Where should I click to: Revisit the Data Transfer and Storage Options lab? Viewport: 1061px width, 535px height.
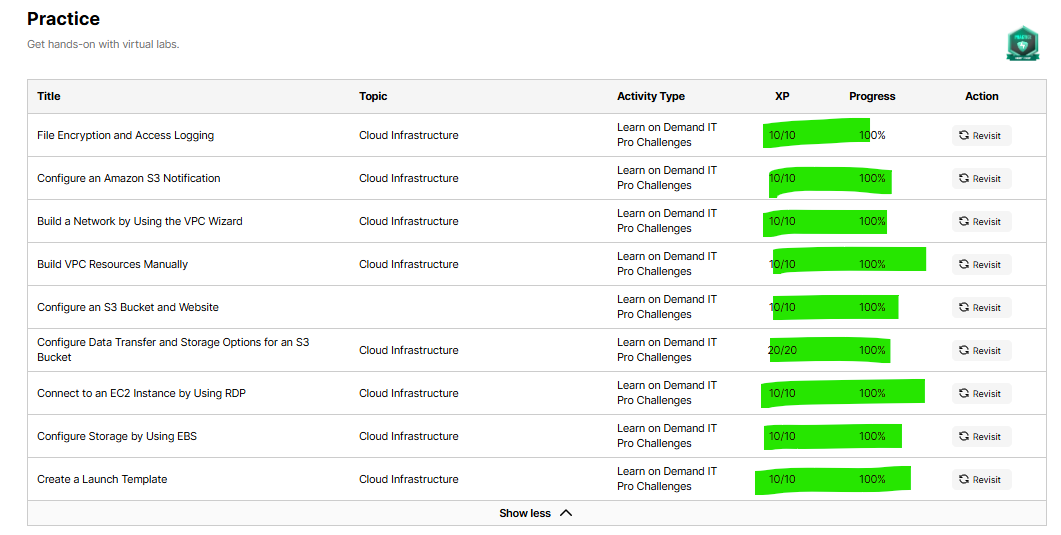click(x=981, y=350)
